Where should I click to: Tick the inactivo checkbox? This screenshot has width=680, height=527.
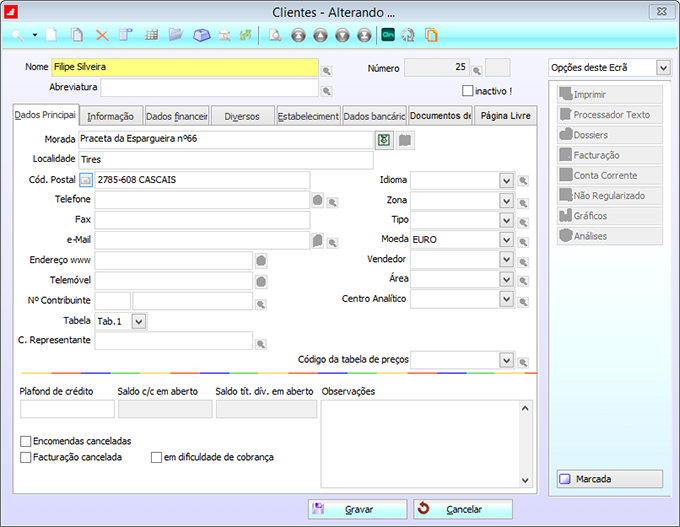(x=468, y=91)
